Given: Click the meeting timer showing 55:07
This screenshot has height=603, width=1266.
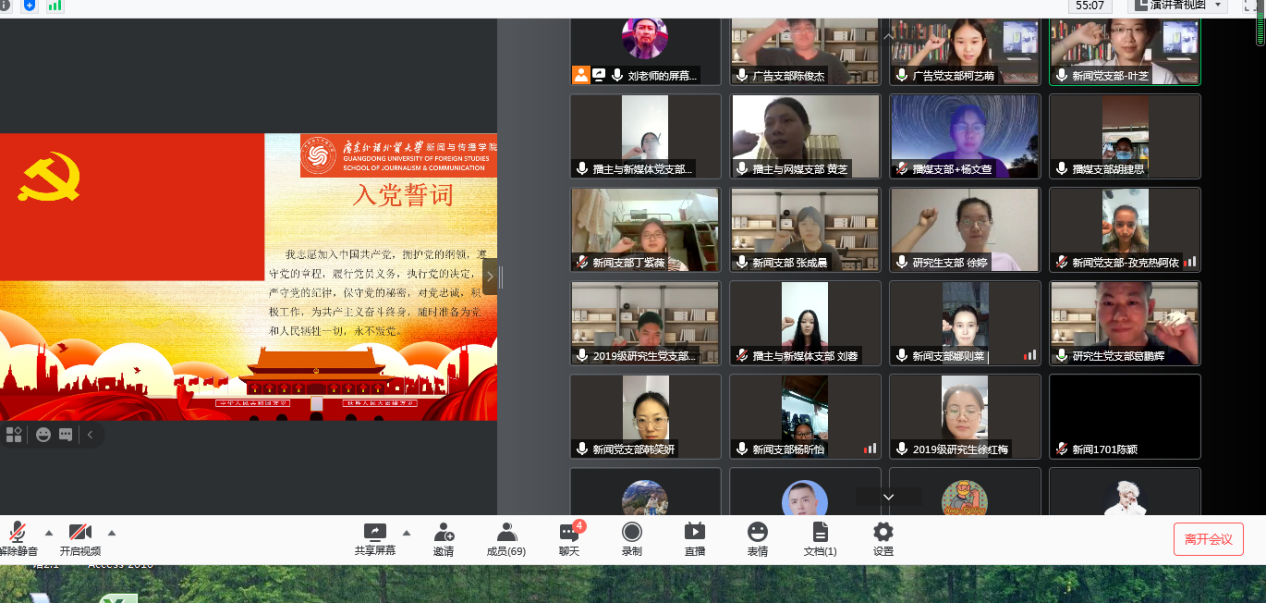Looking at the screenshot, I should 1090,6.
